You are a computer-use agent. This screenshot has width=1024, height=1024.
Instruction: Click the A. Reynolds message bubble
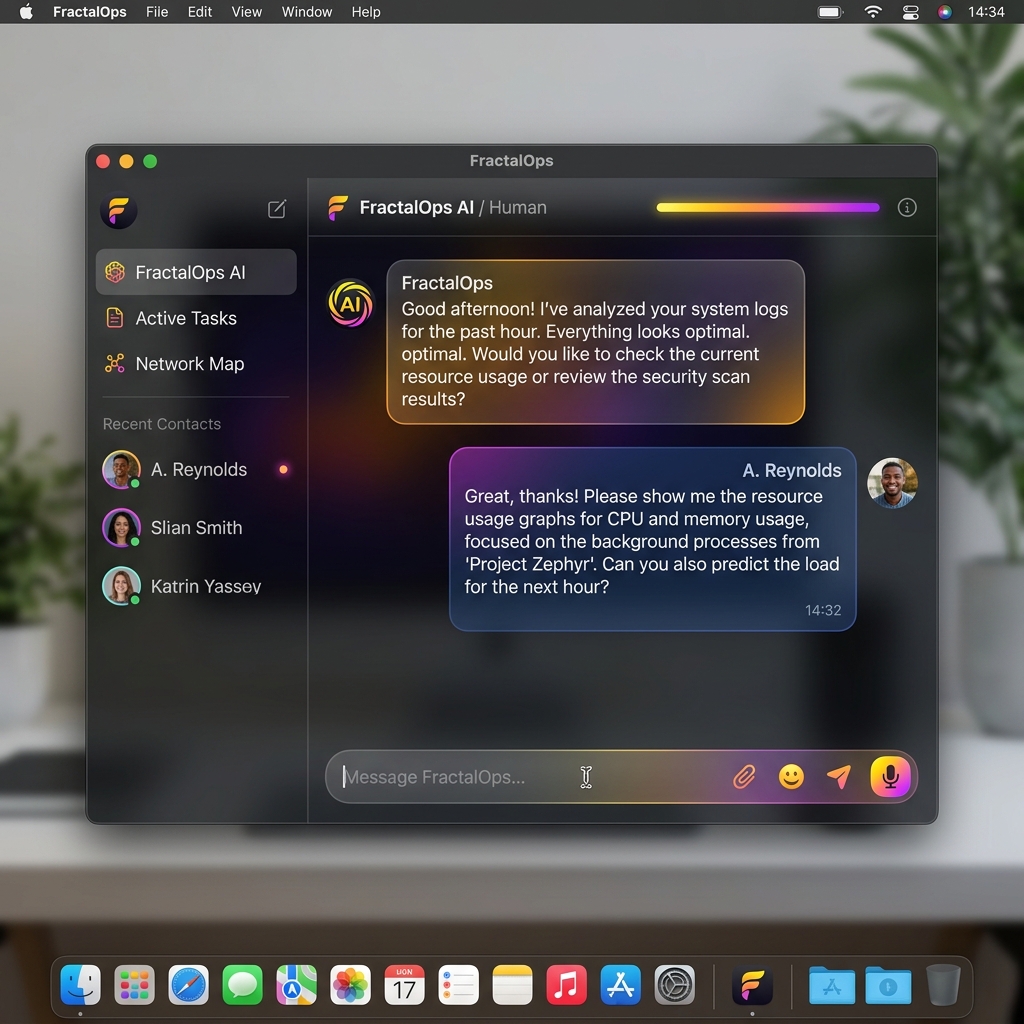click(x=652, y=539)
